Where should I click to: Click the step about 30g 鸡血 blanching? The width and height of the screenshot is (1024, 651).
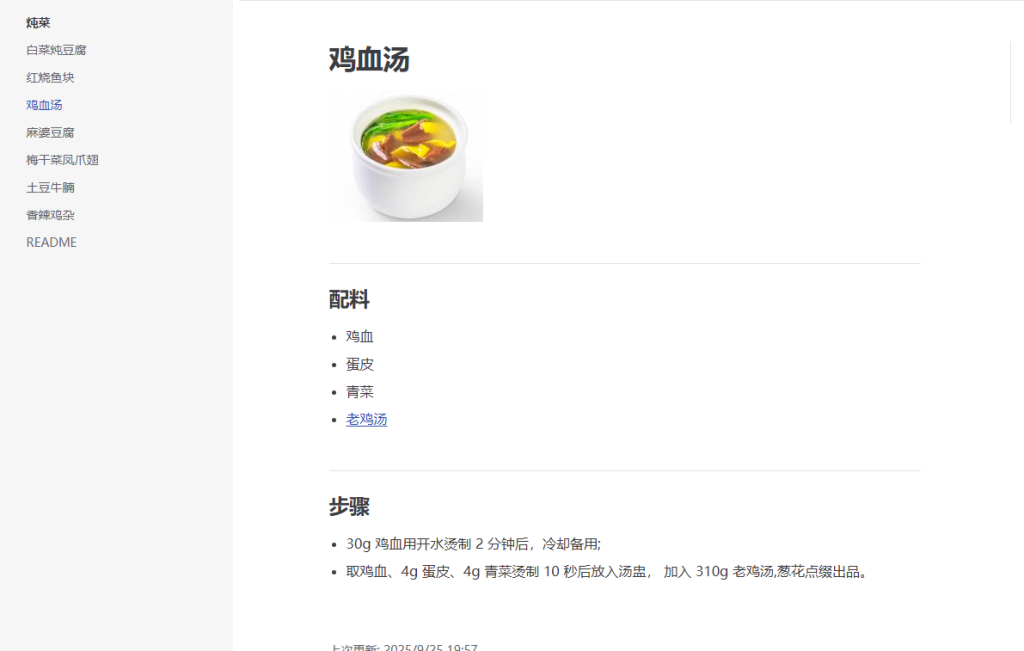pos(473,544)
